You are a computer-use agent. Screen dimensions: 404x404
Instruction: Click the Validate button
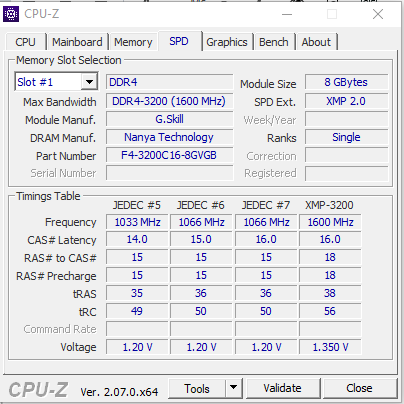(283, 388)
